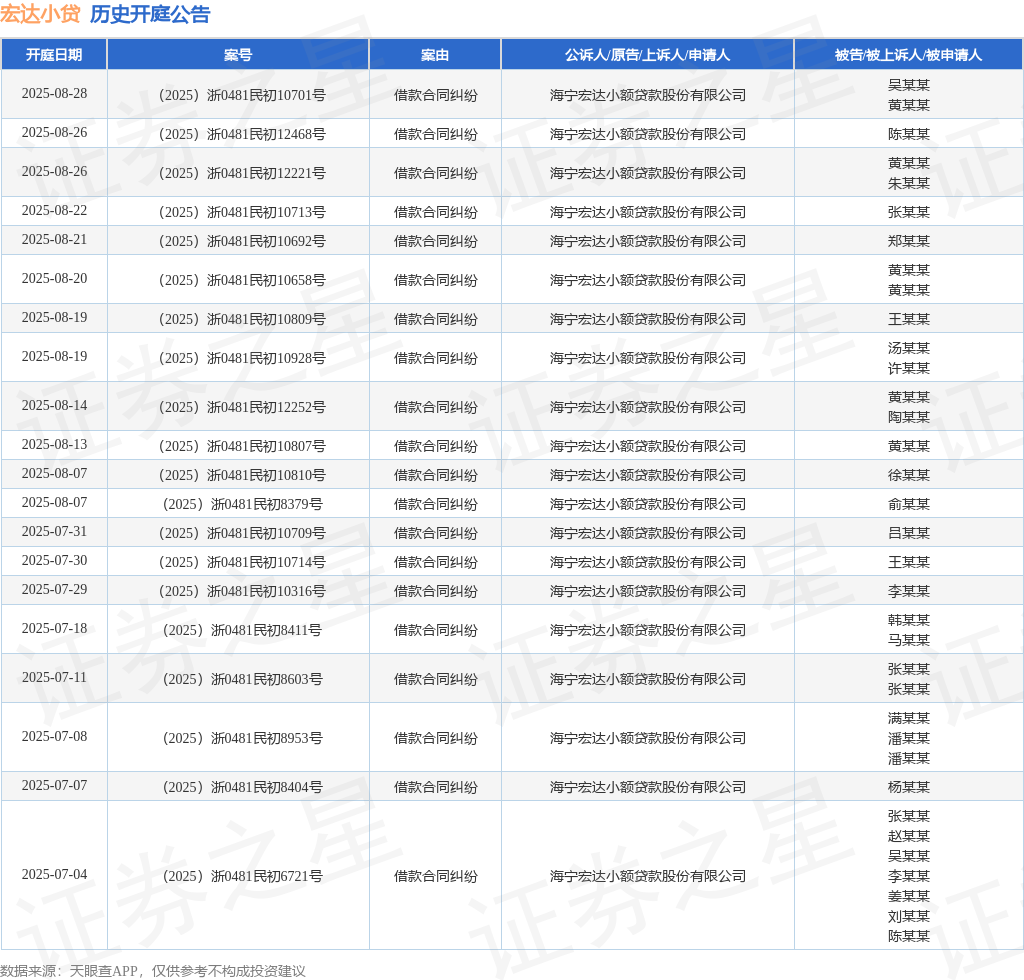Select case number (2025)浙0481民初10714号
1024x980 pixels.
click(242, 562)
